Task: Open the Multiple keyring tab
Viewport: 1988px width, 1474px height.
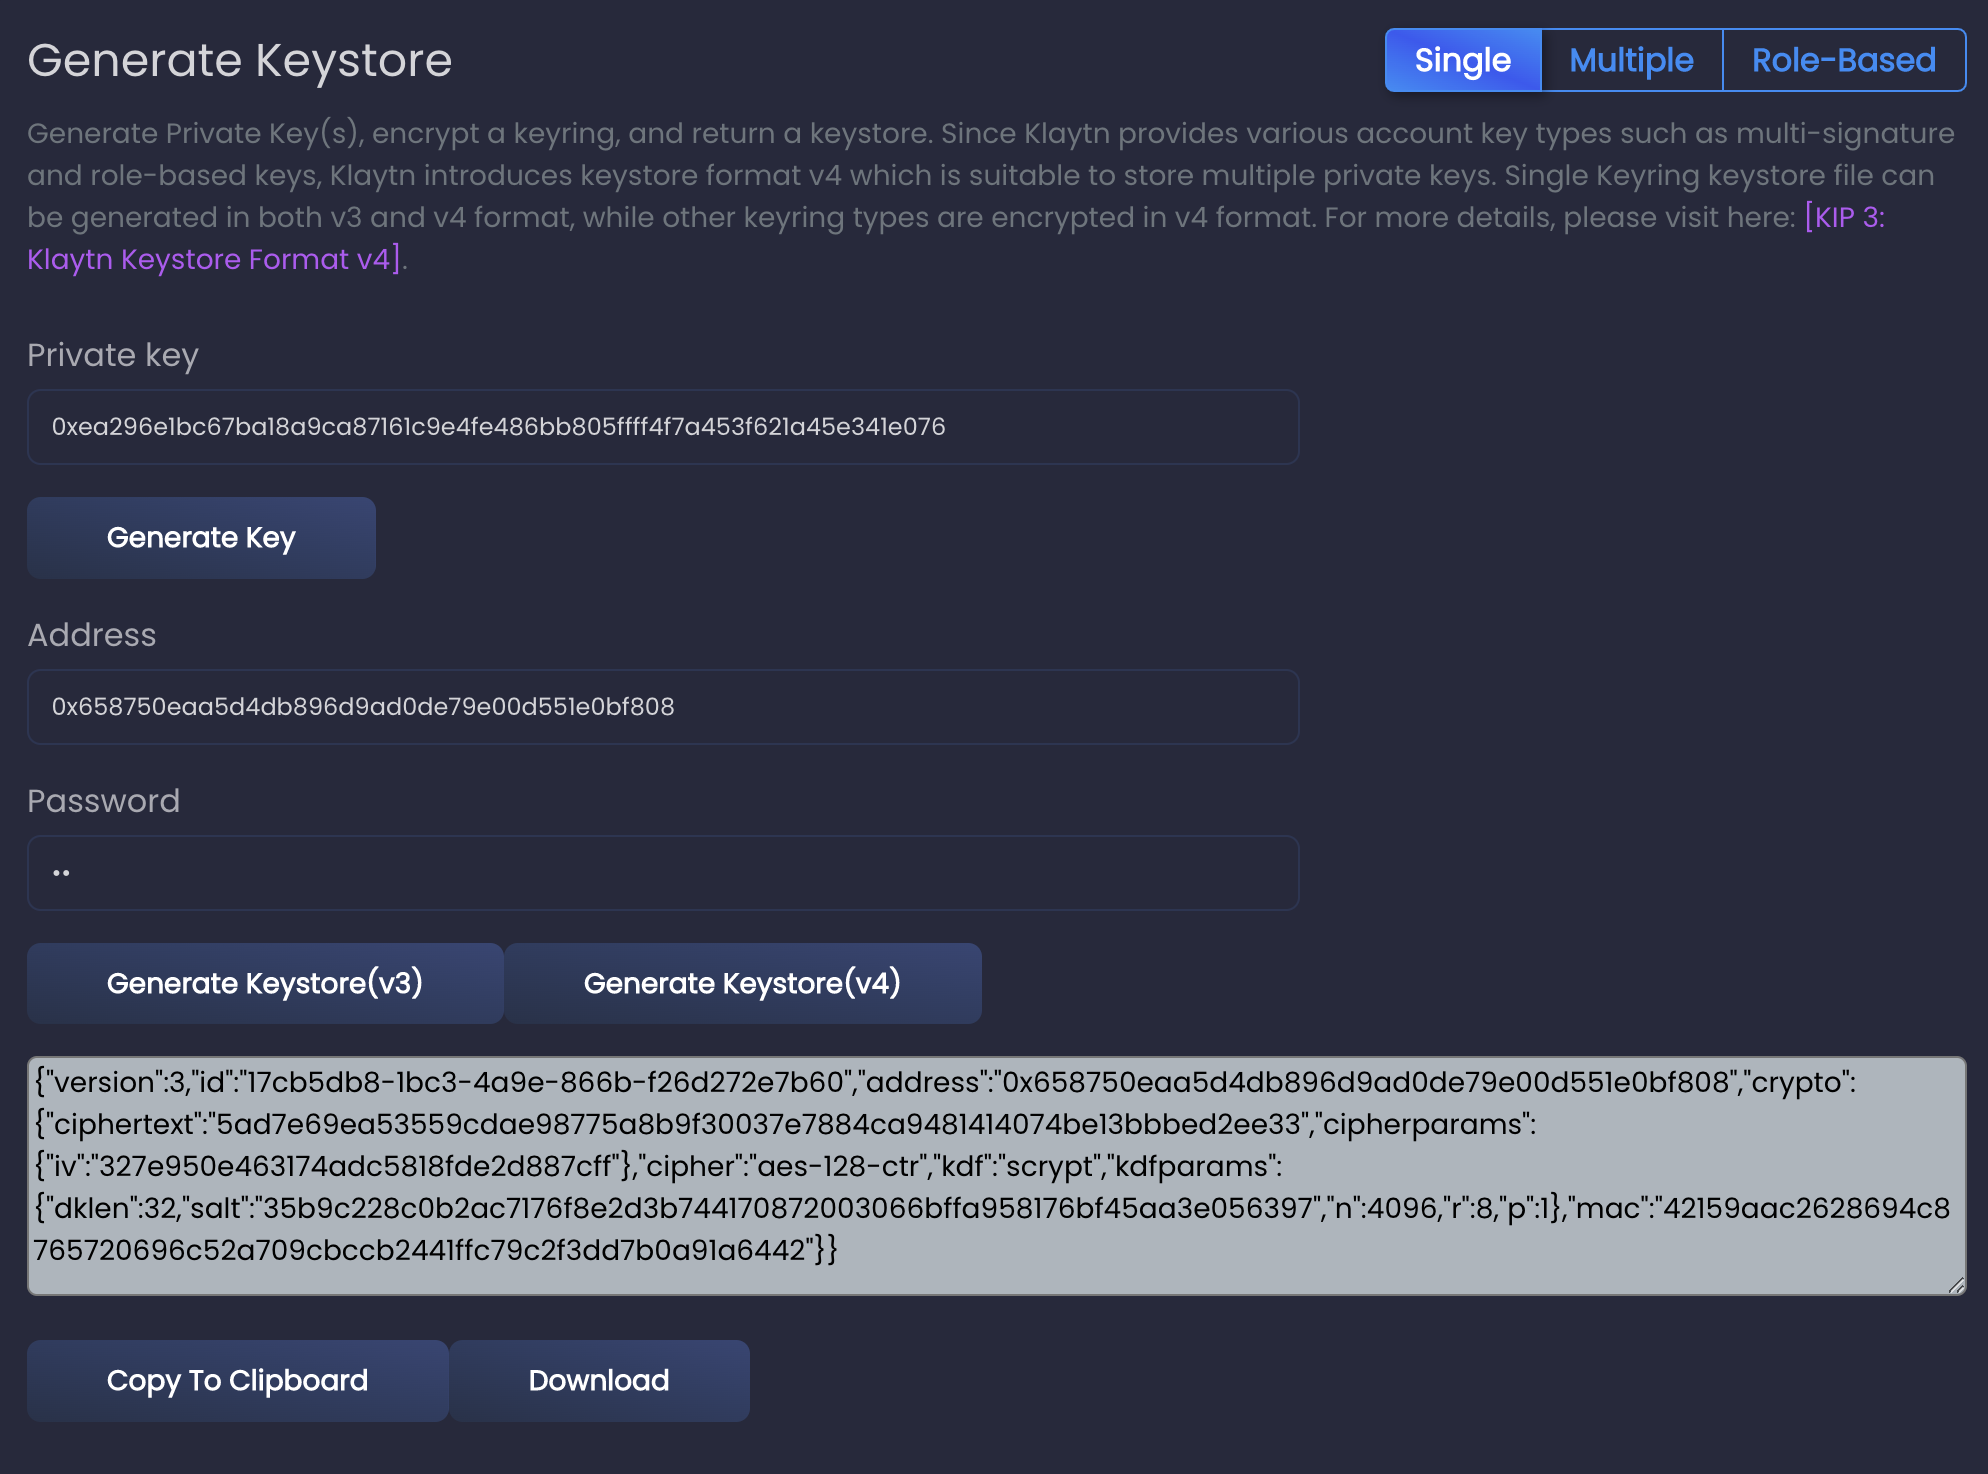Action: [1631, 60]
